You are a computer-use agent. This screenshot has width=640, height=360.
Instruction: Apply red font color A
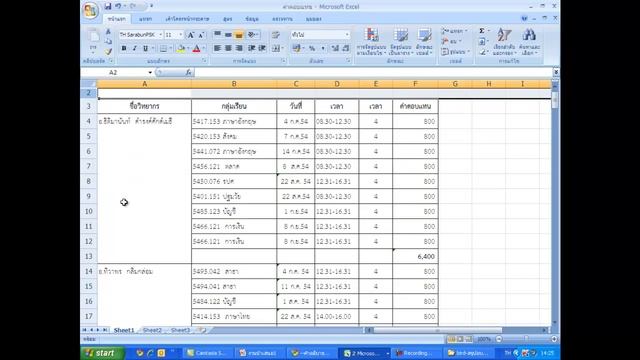[196, 49]
